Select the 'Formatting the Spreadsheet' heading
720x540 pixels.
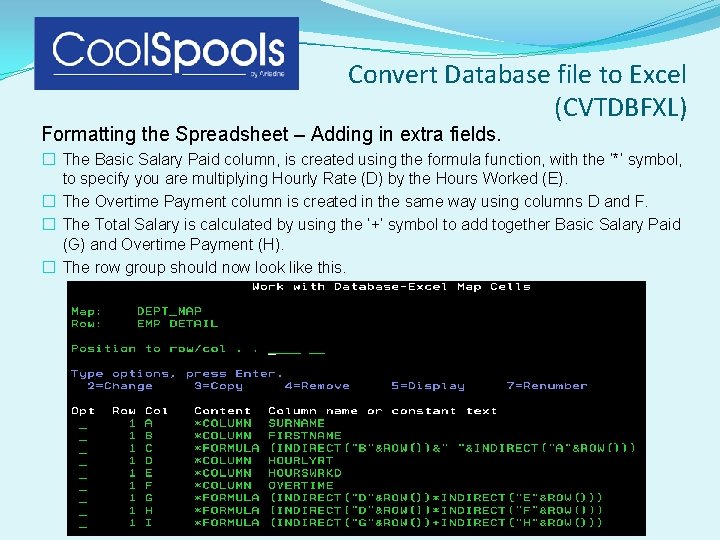point(271,134)
